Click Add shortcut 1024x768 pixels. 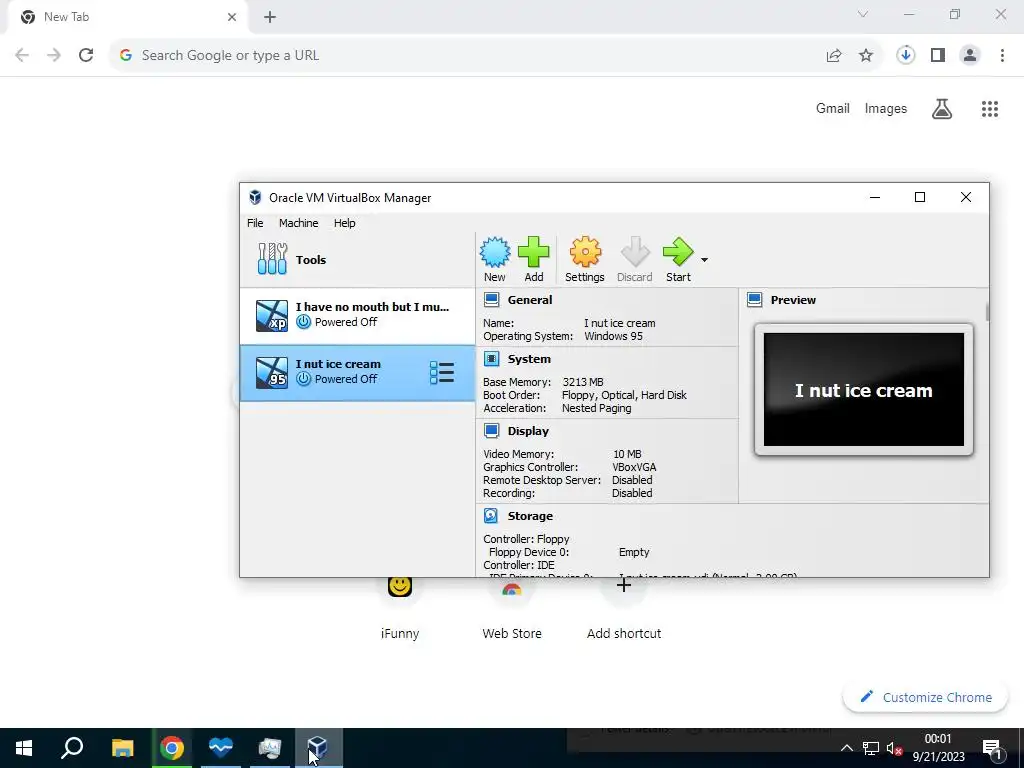(624, 607)
